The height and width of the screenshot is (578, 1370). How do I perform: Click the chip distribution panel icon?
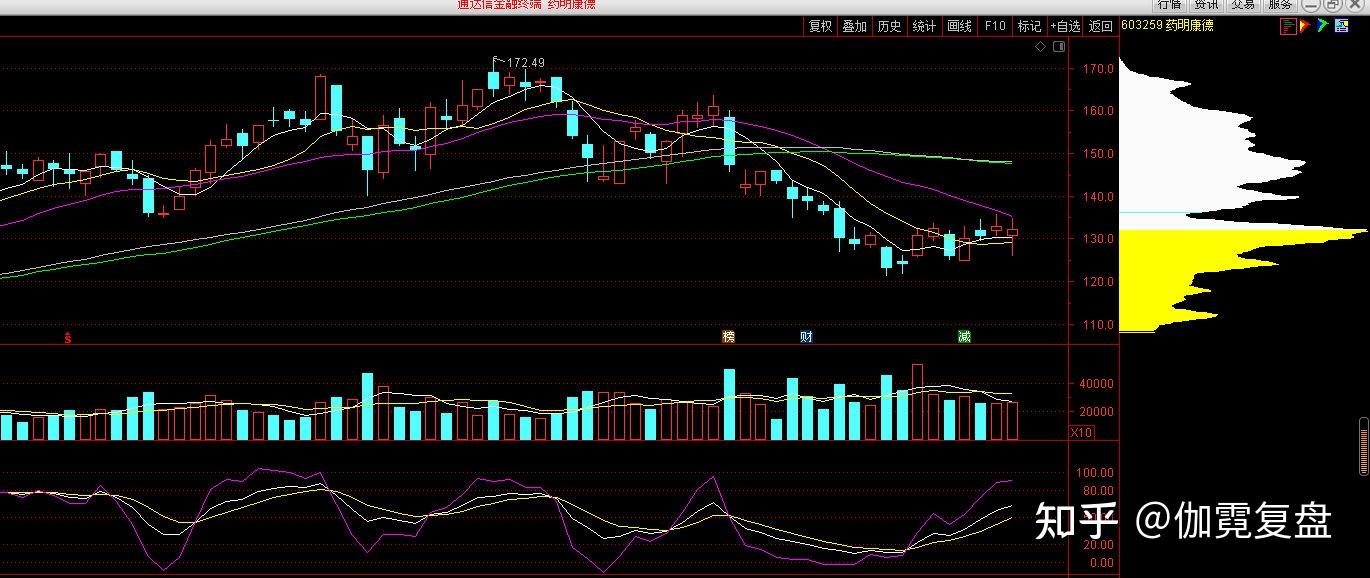1288,26
